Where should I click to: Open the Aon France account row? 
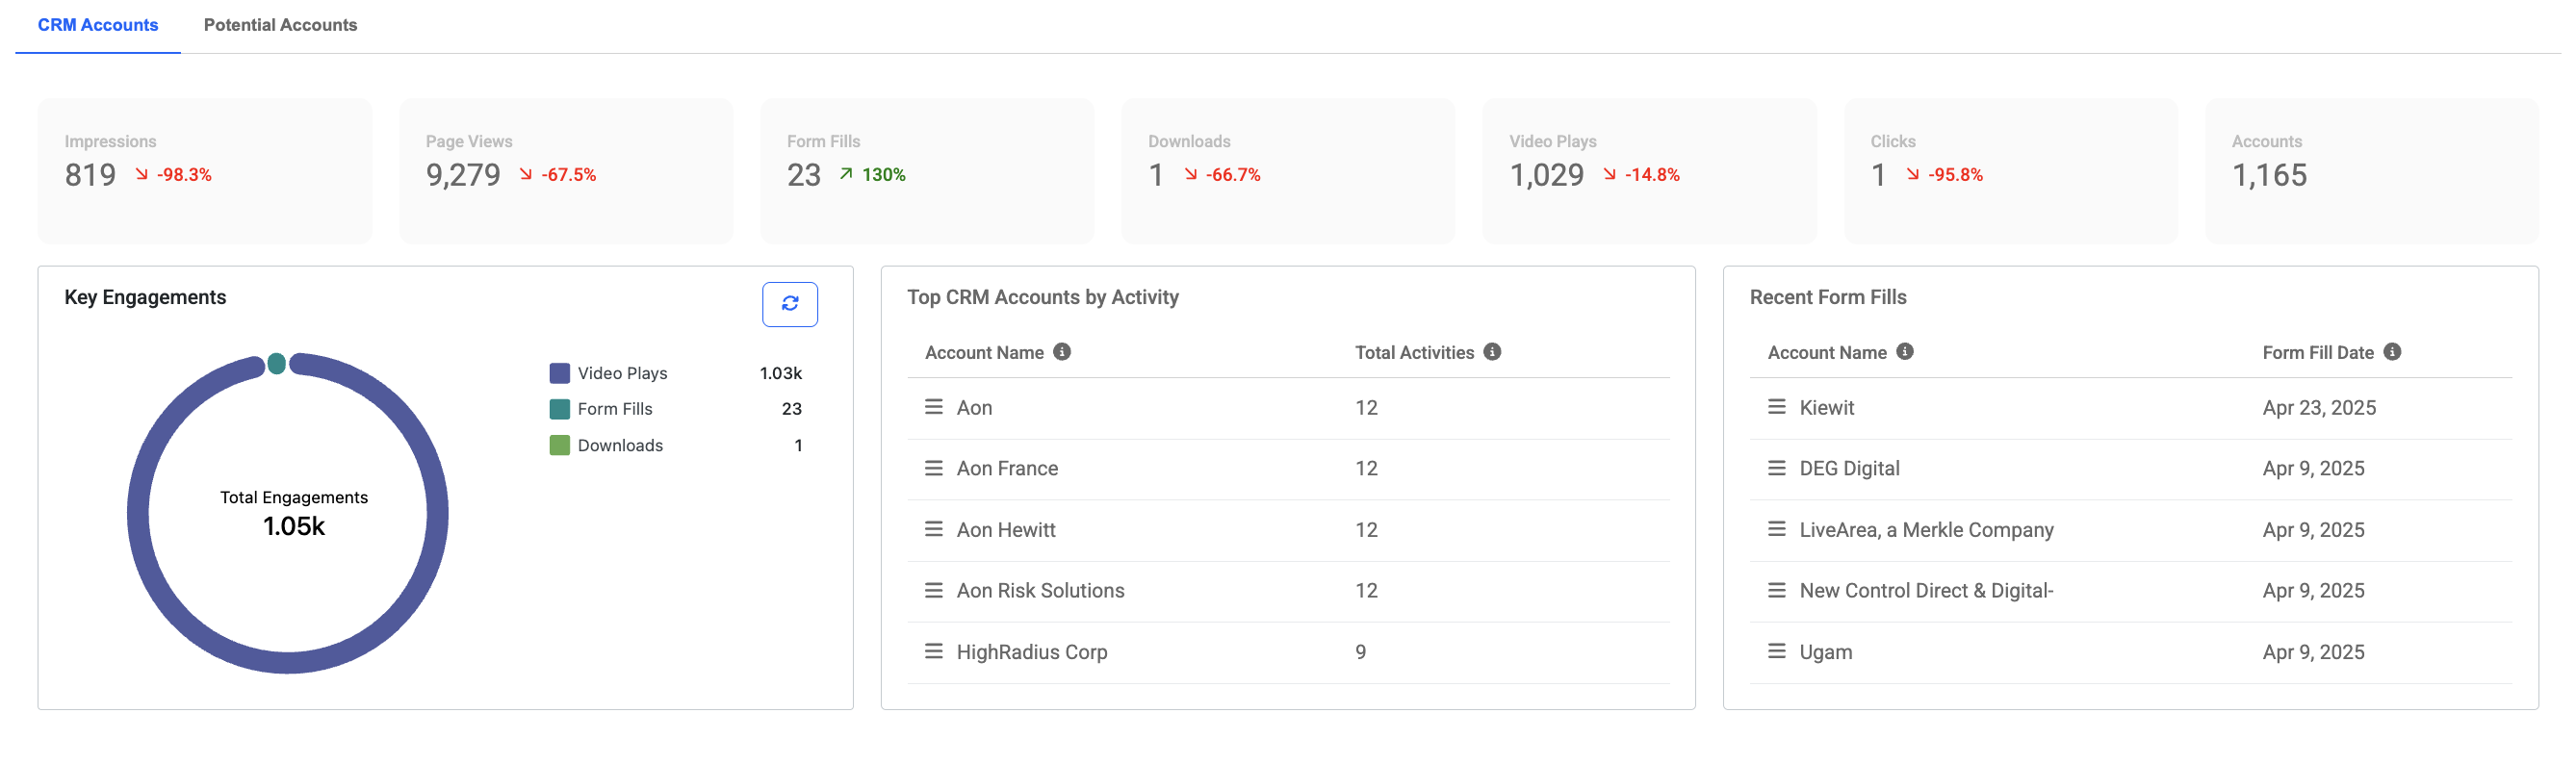(x=1288, y=469)
